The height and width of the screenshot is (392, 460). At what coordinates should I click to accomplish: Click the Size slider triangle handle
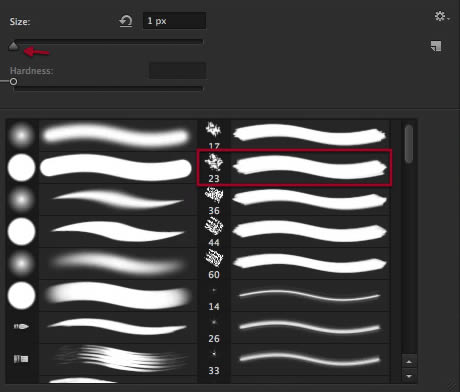click(13, 46)
